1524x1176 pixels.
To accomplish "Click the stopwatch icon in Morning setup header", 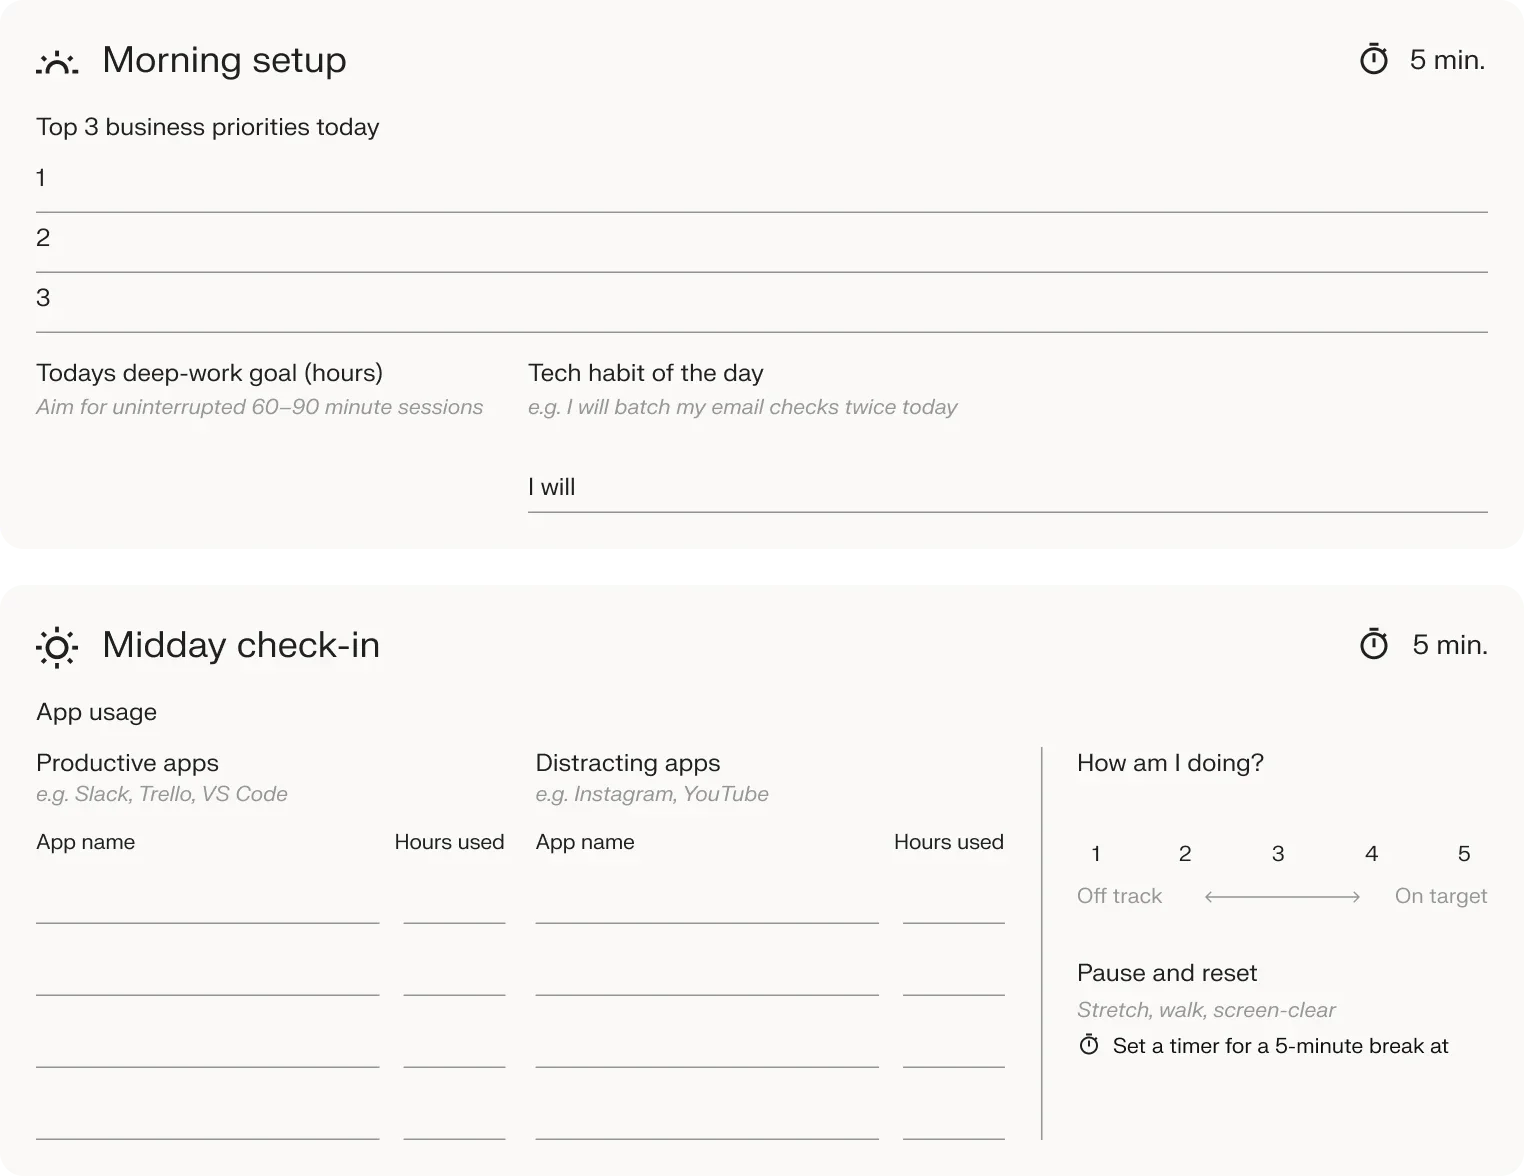I will (x=1374, y=60).
